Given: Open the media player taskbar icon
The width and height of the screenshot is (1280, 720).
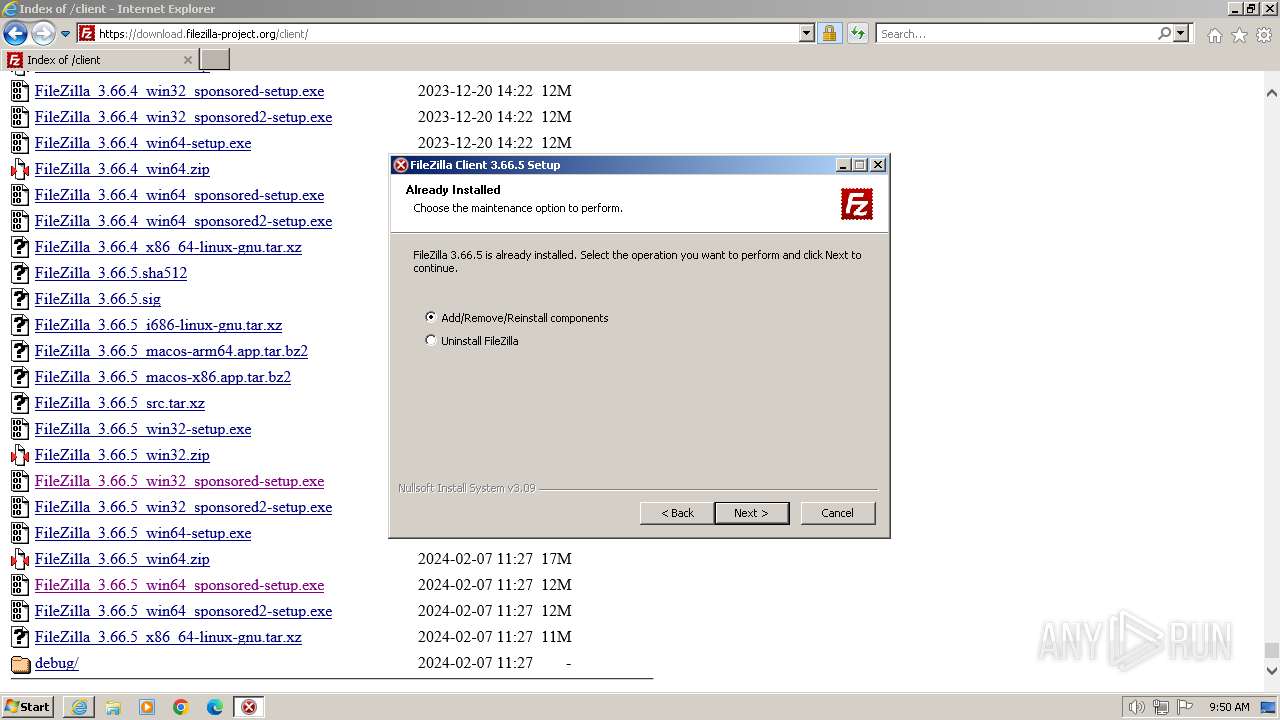Looking at the screenshot, I should pyautogui.click(x=147, y=707).
